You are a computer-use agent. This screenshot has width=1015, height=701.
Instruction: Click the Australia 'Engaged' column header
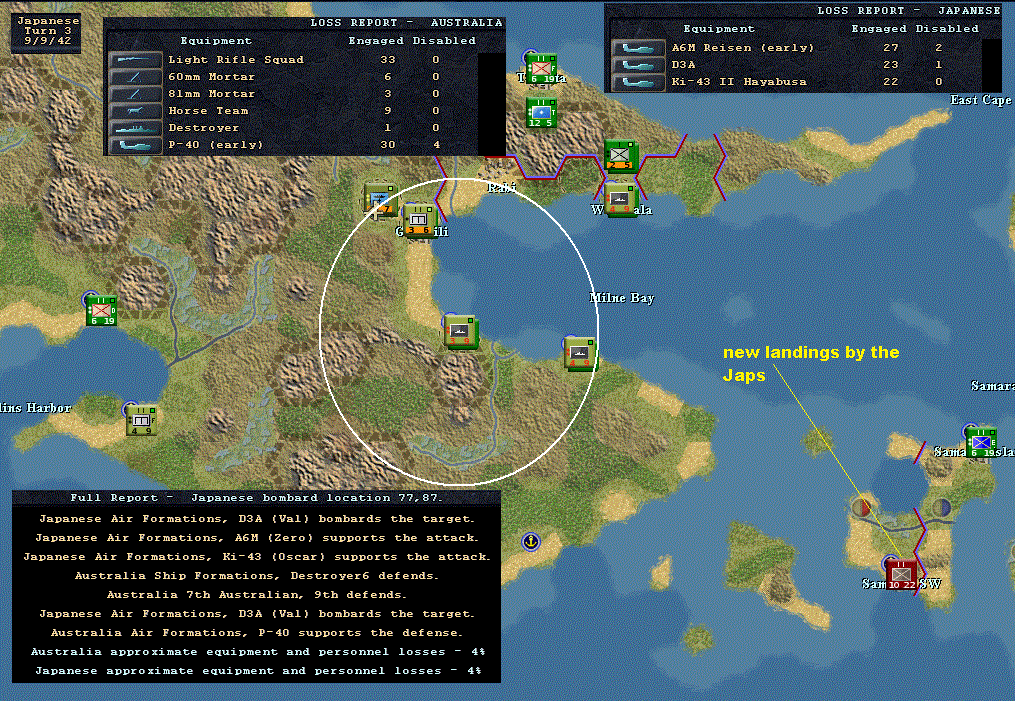click(x=375, y=41)
